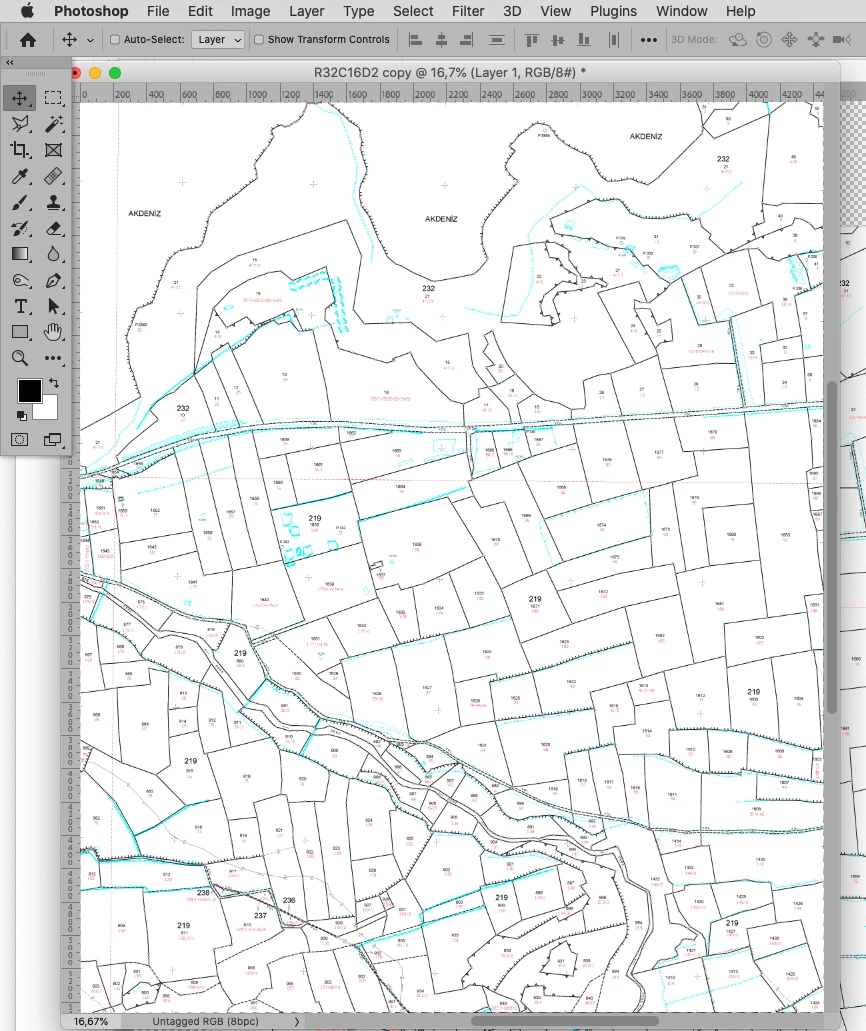The image size is (866, 1031).
Task: Select the Zoom magnifier tool
Action: (20, 358)
